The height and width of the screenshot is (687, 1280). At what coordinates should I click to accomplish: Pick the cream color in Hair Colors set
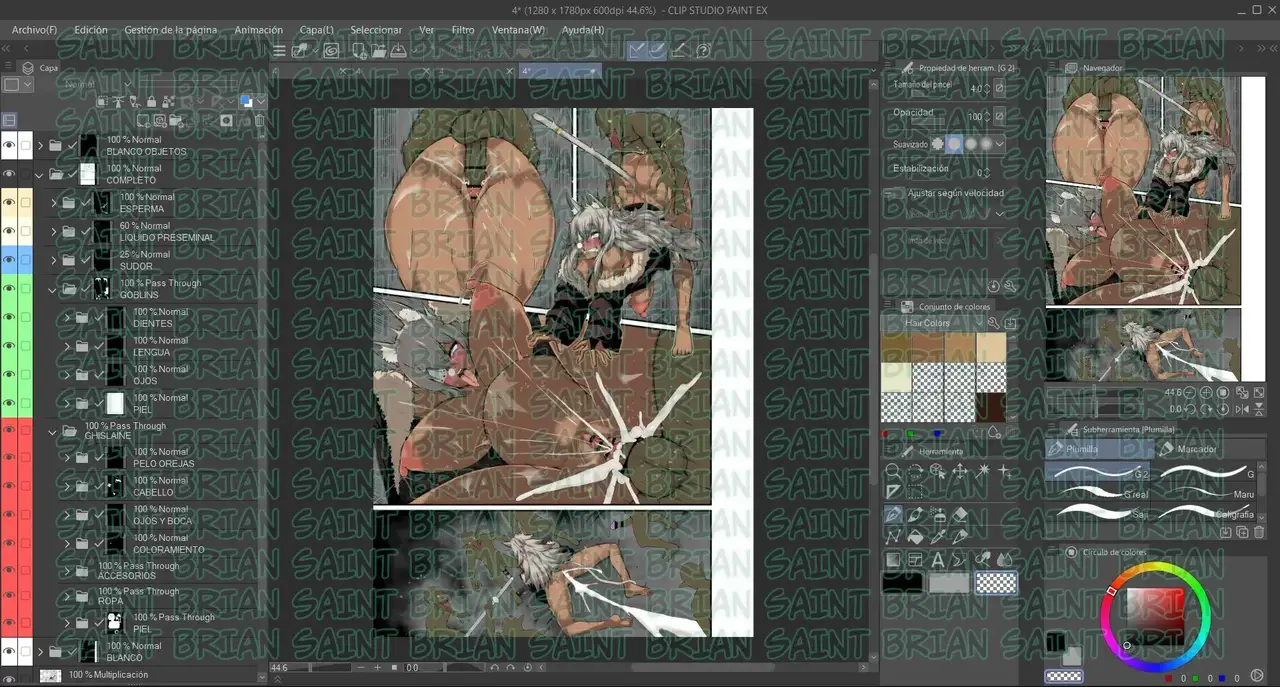(x=895, y=377)
